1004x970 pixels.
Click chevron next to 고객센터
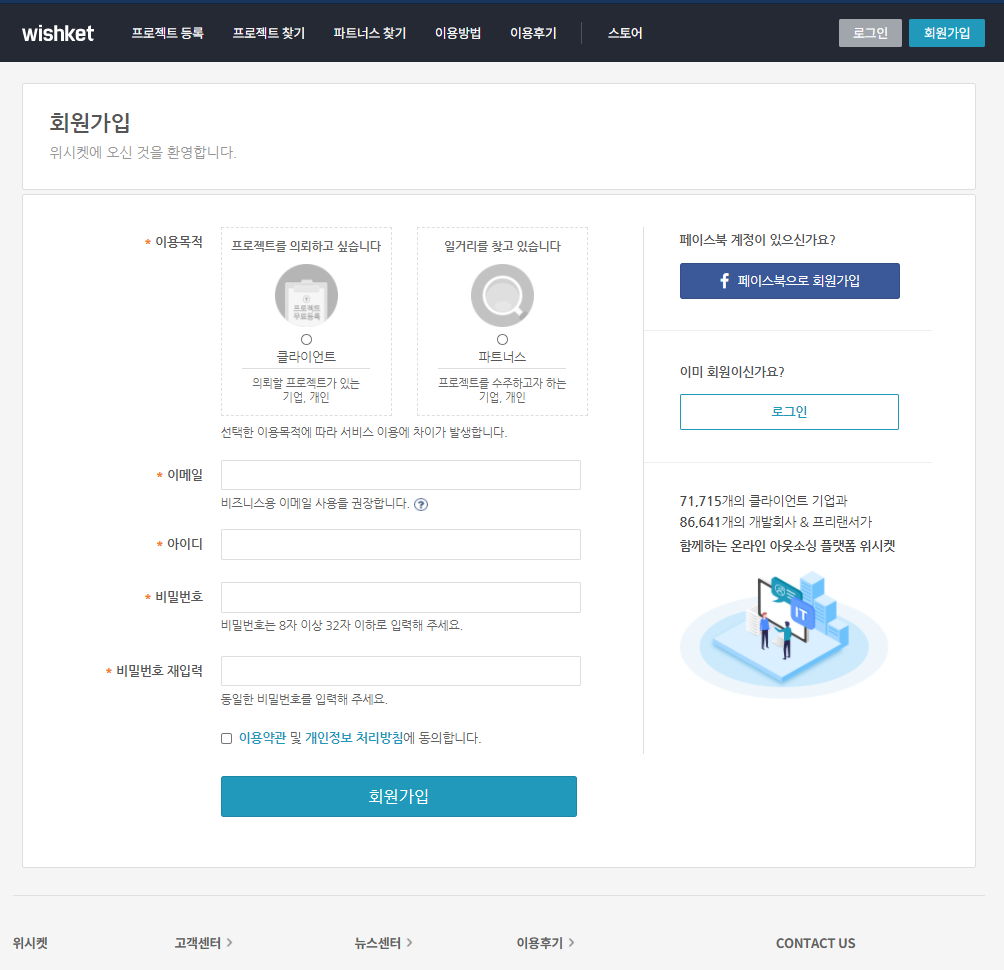click(x=229, y=942)
